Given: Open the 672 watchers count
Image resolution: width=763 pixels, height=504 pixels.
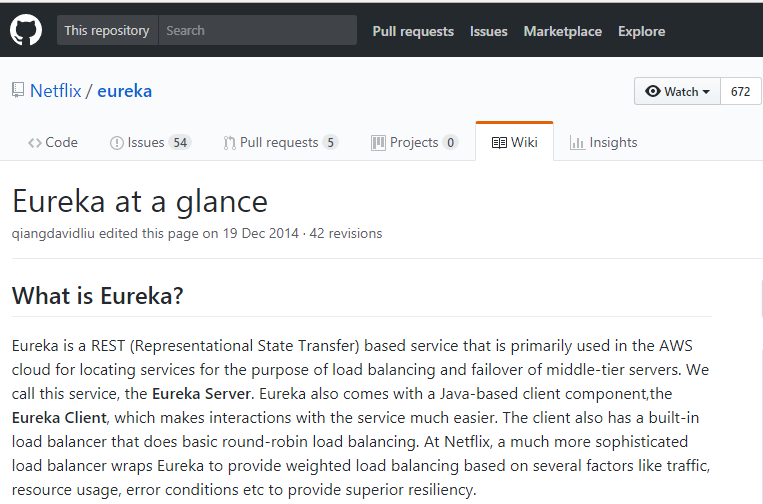Looking at the screenshot, I should 740,91.
